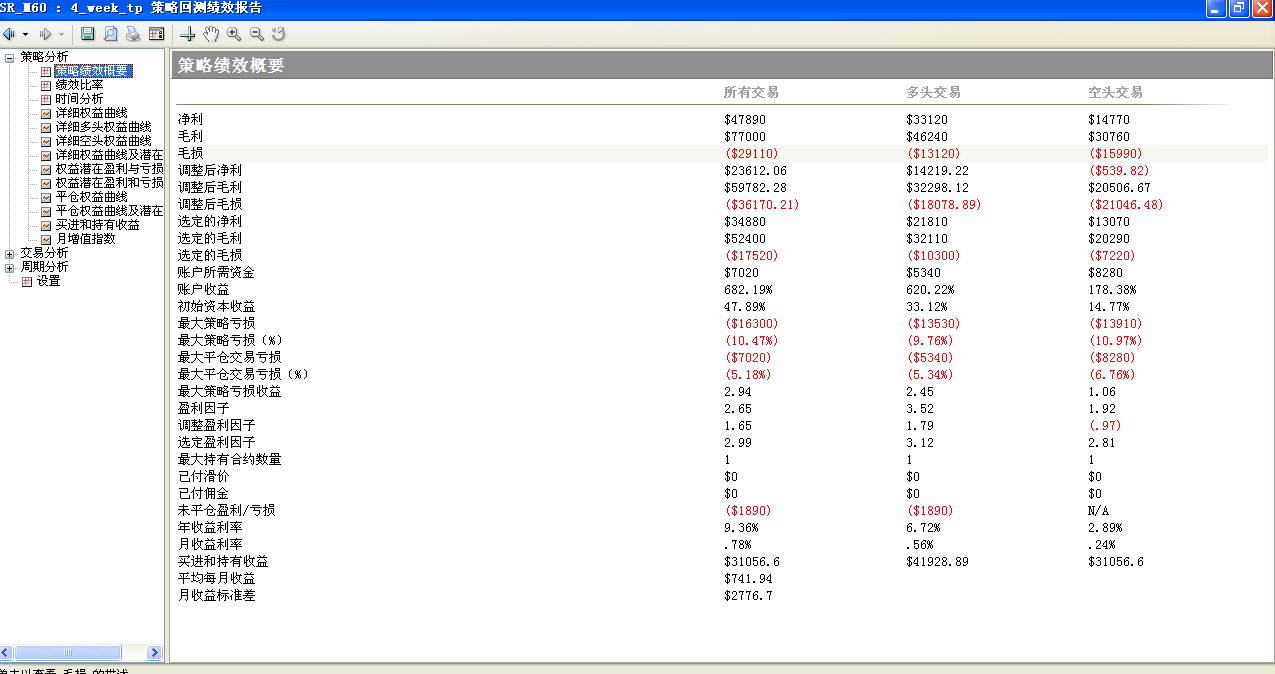
Task: Open 绩效比率 in the tree
Action: (x=79, y=85)
